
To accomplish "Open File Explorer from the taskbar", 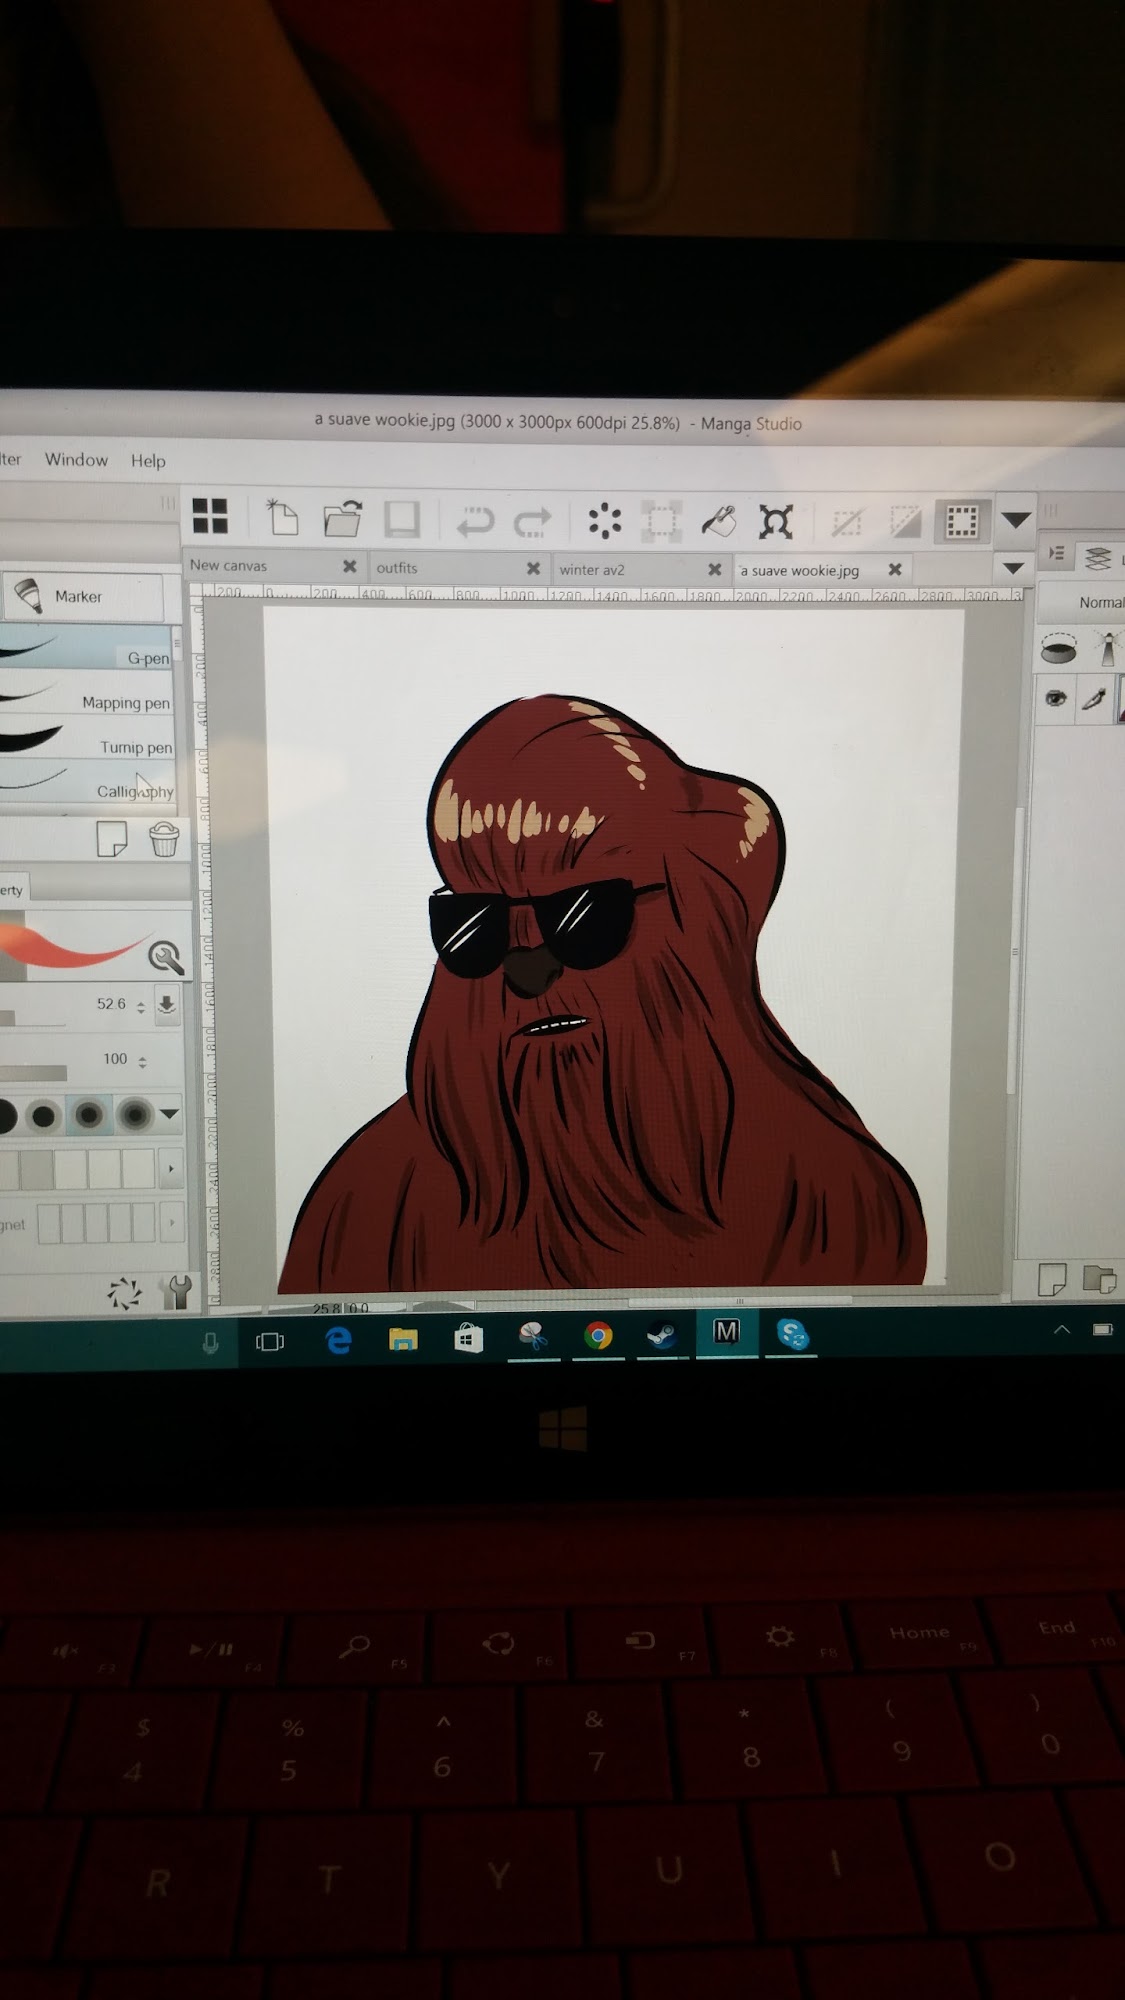I will click(x=403, y=1339).
